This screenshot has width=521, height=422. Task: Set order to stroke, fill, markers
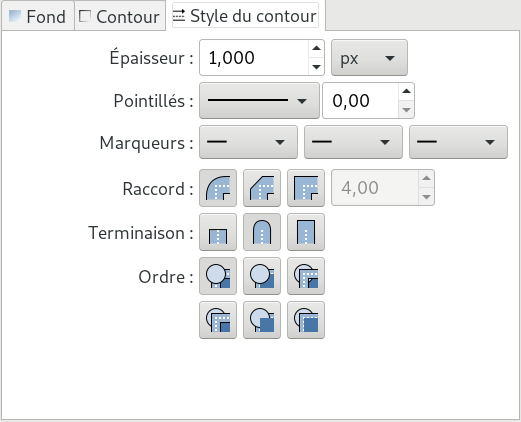262,276
